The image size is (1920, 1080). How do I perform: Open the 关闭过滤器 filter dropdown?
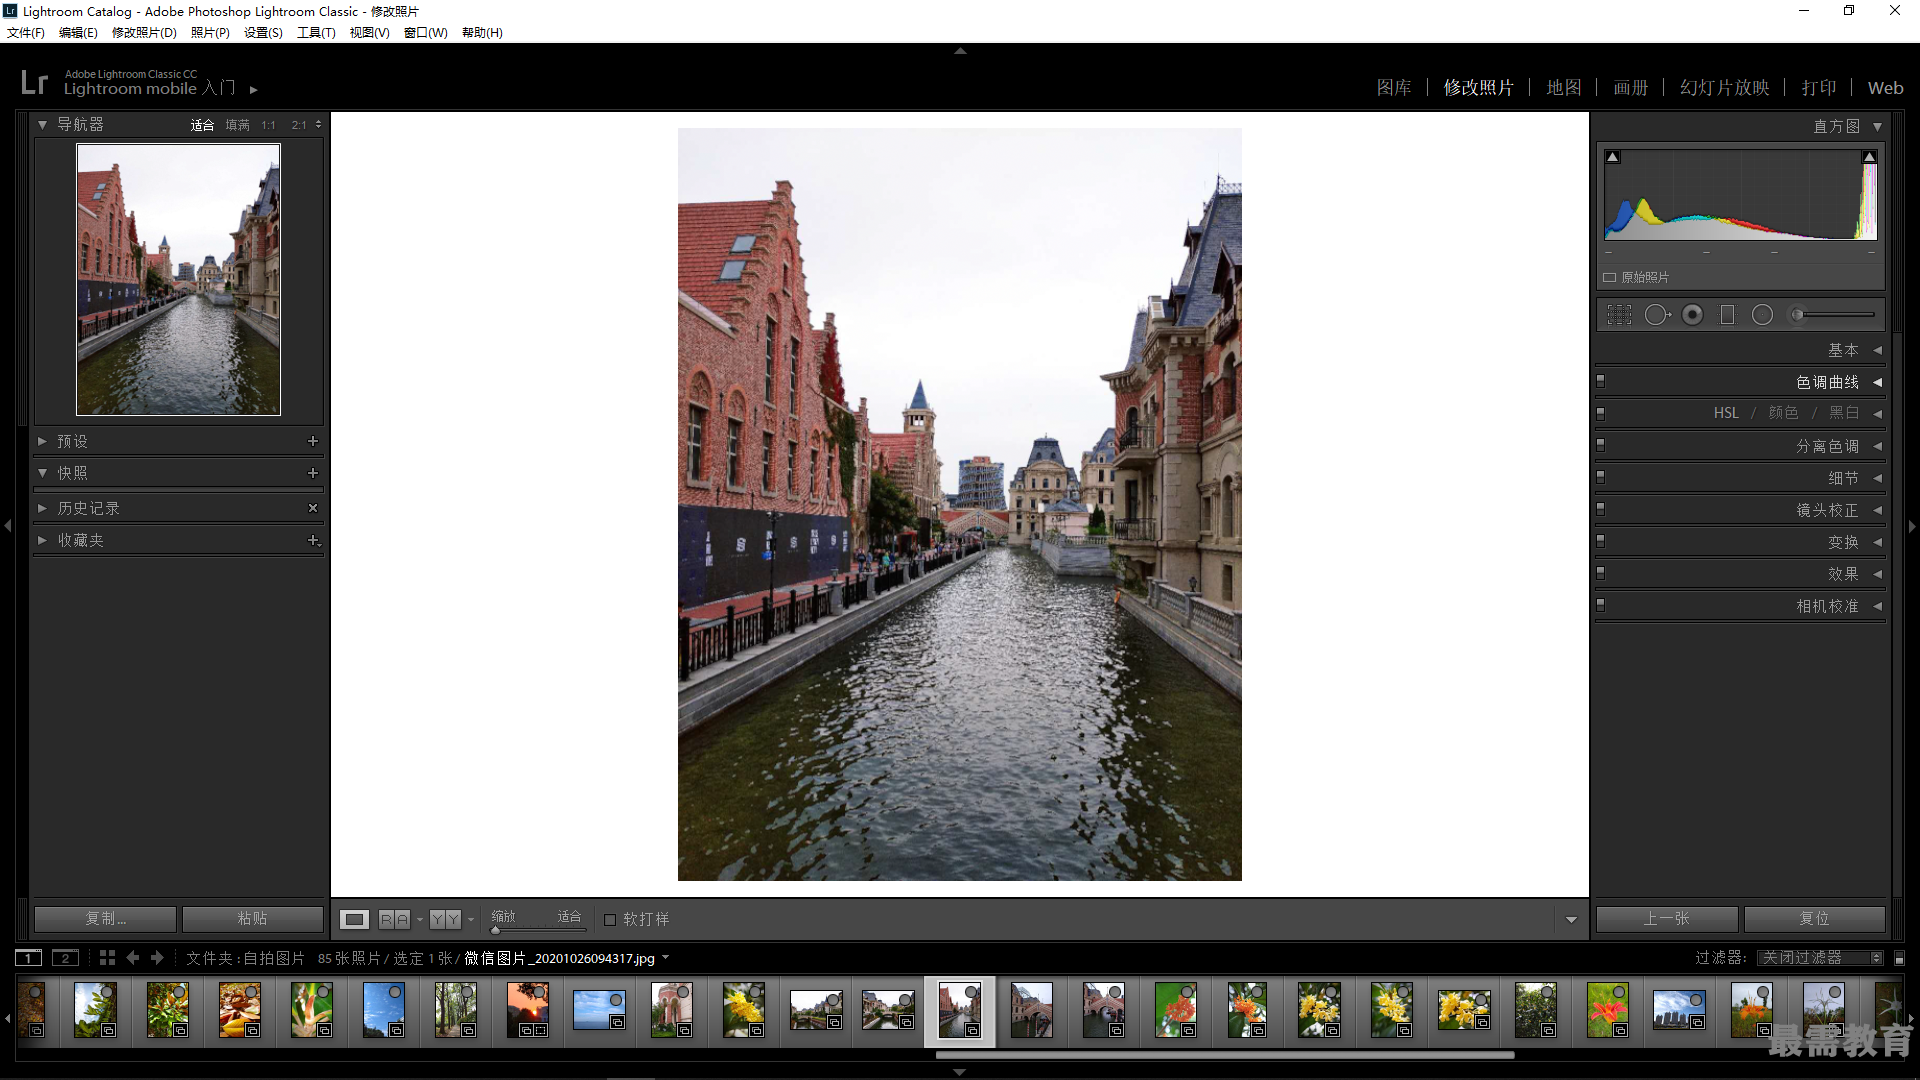pyautogui.click(x=1821, y=958)
